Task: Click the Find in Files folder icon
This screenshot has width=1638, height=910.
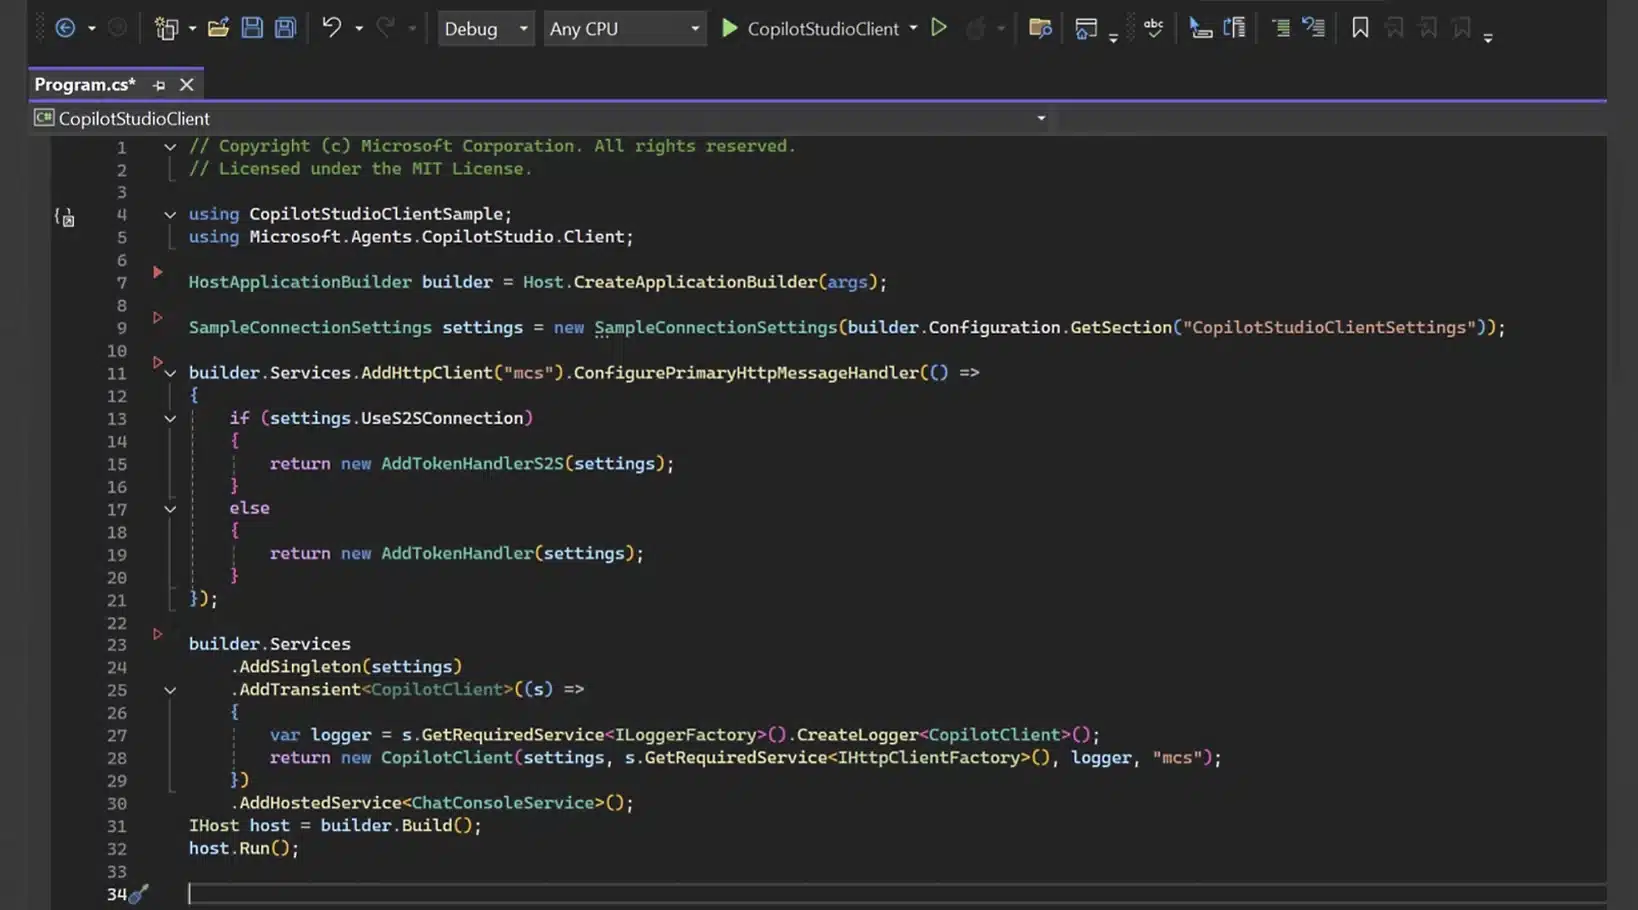Action: click(1040, 28)
